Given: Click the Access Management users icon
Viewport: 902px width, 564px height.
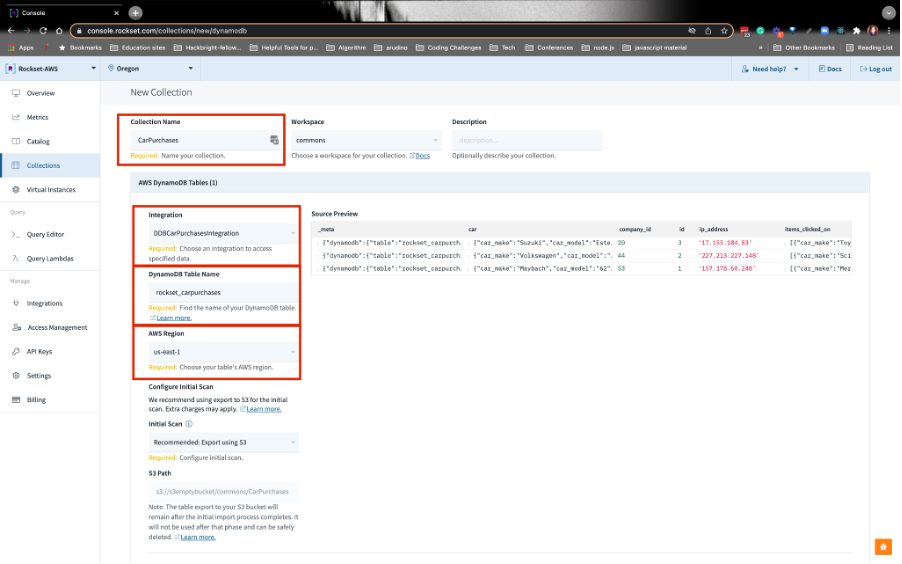Looking at the screenshot, I should pyautogui.click(x=16, y=327).
